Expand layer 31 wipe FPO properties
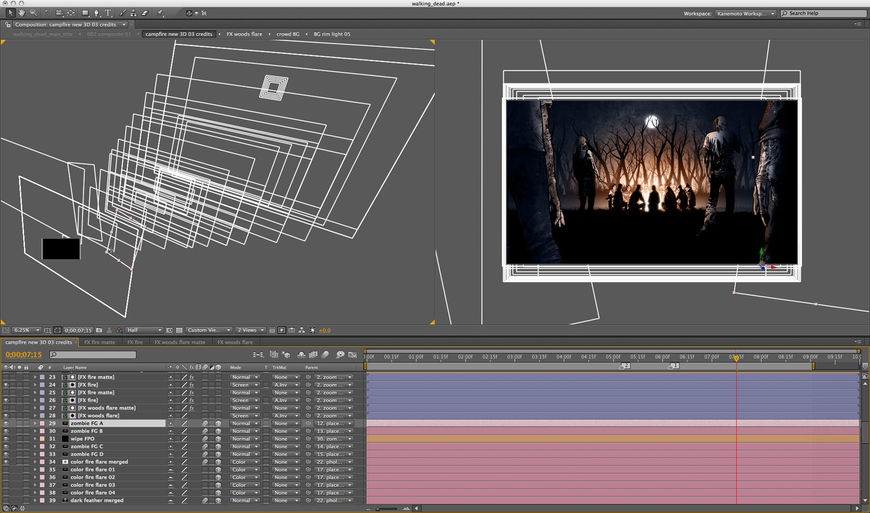This screenshot has height=513, width=870. [34, 439]
